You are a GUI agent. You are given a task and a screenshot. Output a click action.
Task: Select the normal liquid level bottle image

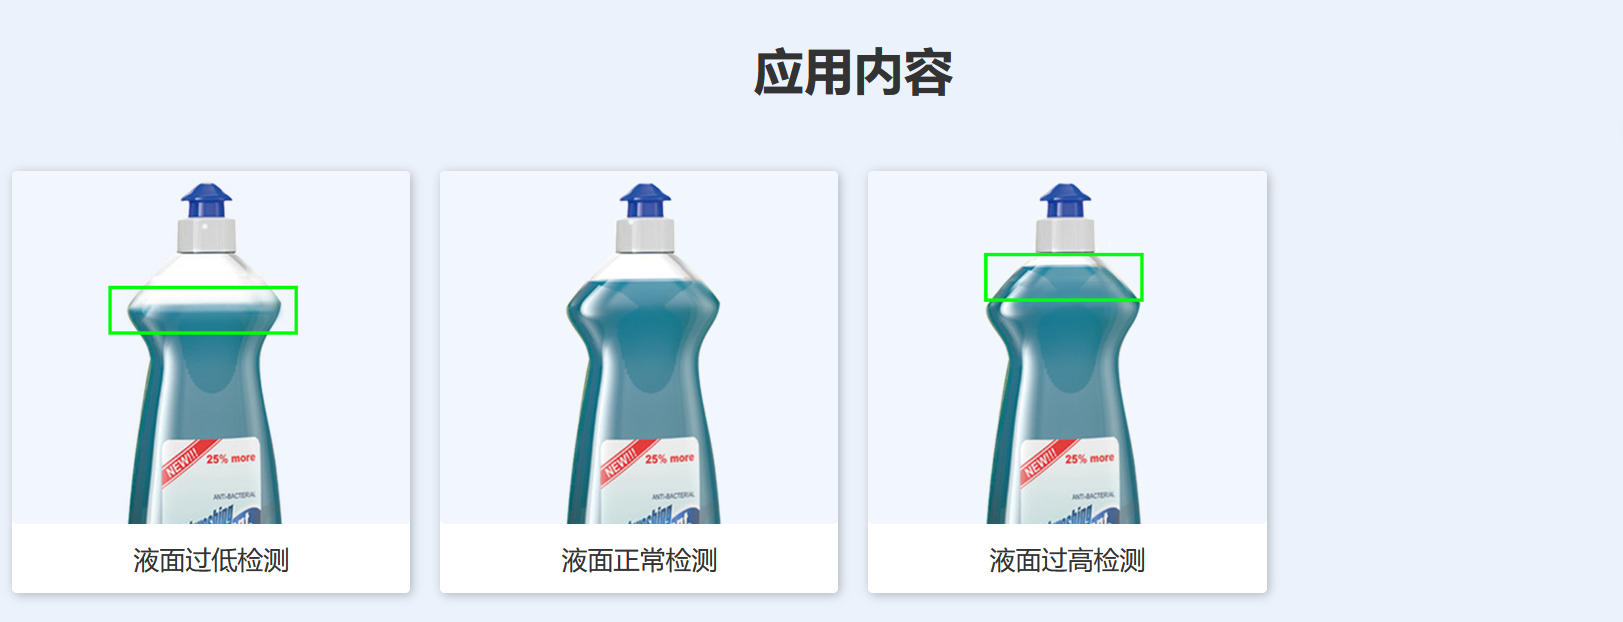tap(639, 348)
